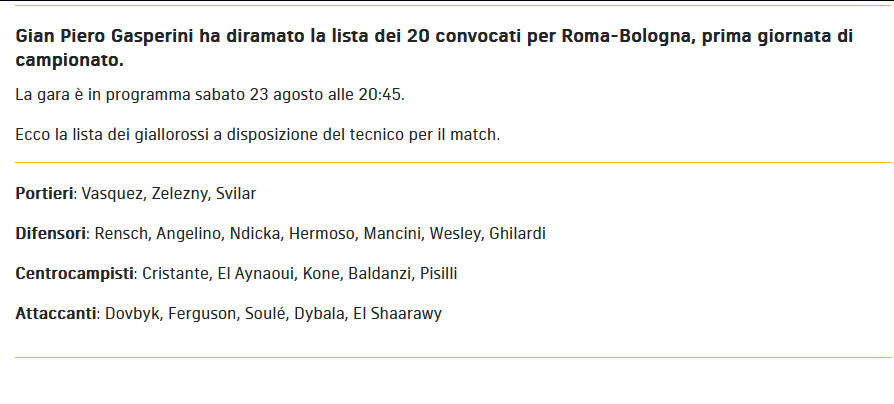Click the forward name Dybala
This screenshot has width=894, height=404.
(x=320, y=314)
